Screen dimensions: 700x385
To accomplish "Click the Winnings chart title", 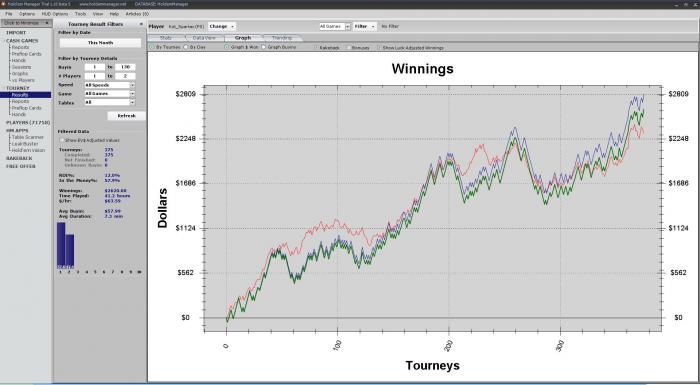I will 422,69.
